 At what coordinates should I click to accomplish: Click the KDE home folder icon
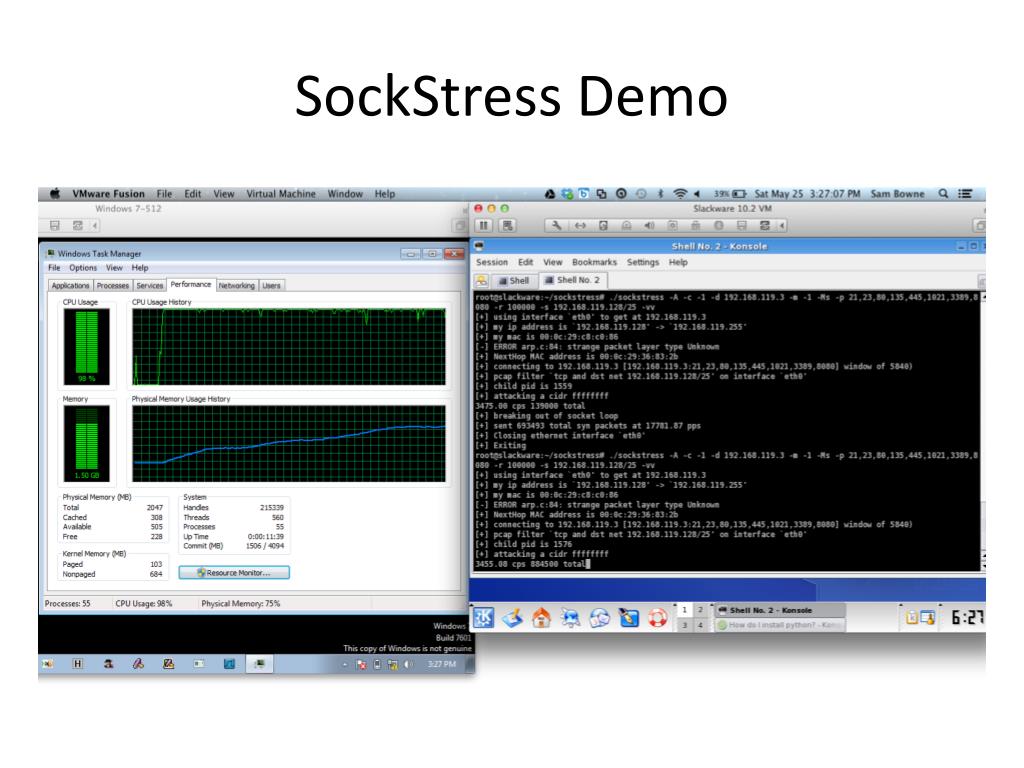click(541, 618)
